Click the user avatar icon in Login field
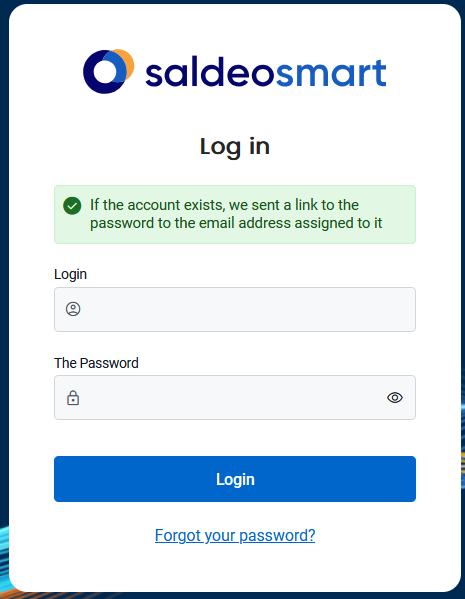 click(73, 309)
